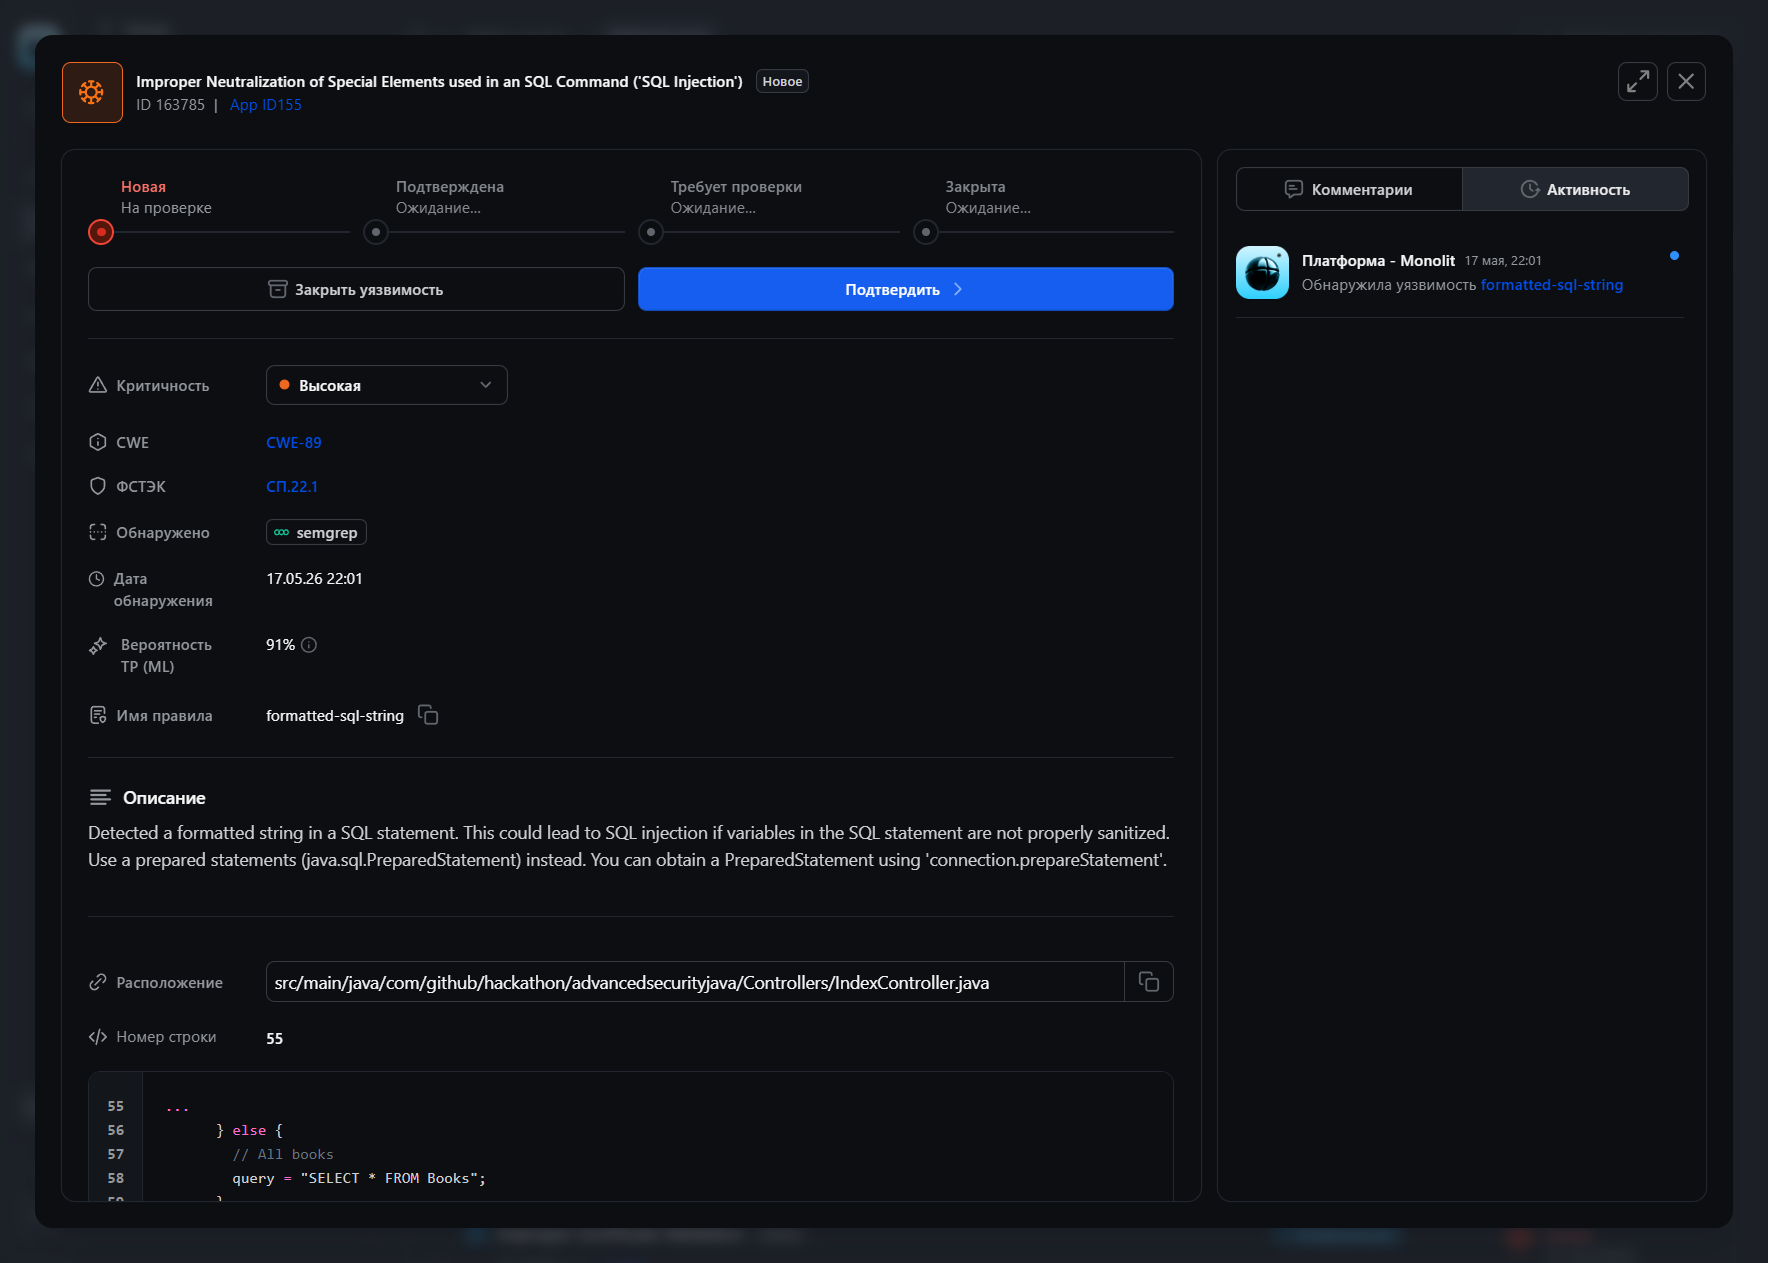Click the orange vulnerability type icon
This screenshot has height=1263, width=1768.
[x=92, y=92]
